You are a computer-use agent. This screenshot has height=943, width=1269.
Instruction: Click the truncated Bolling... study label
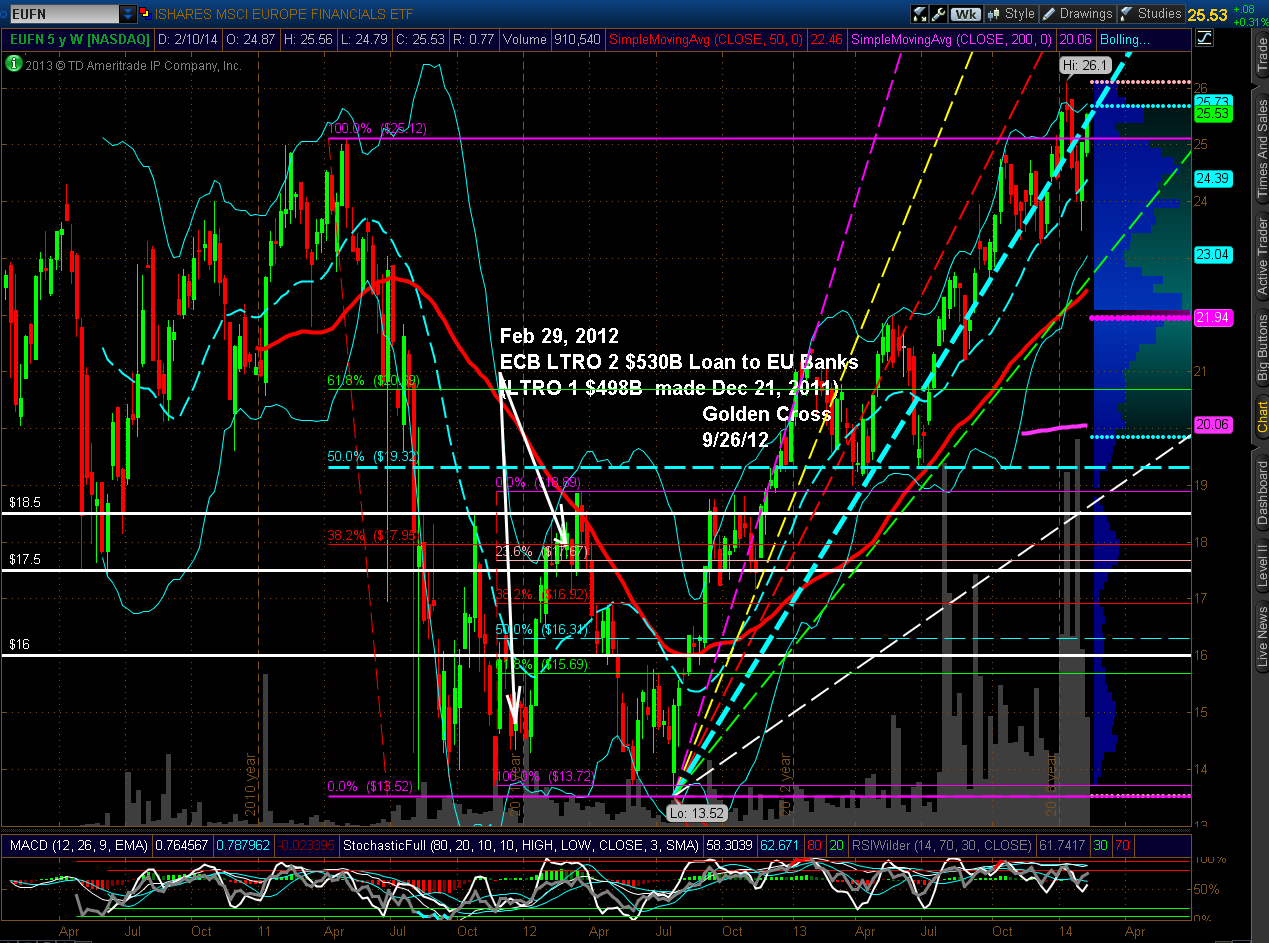pyautogui.click(x=1124, y=39)
